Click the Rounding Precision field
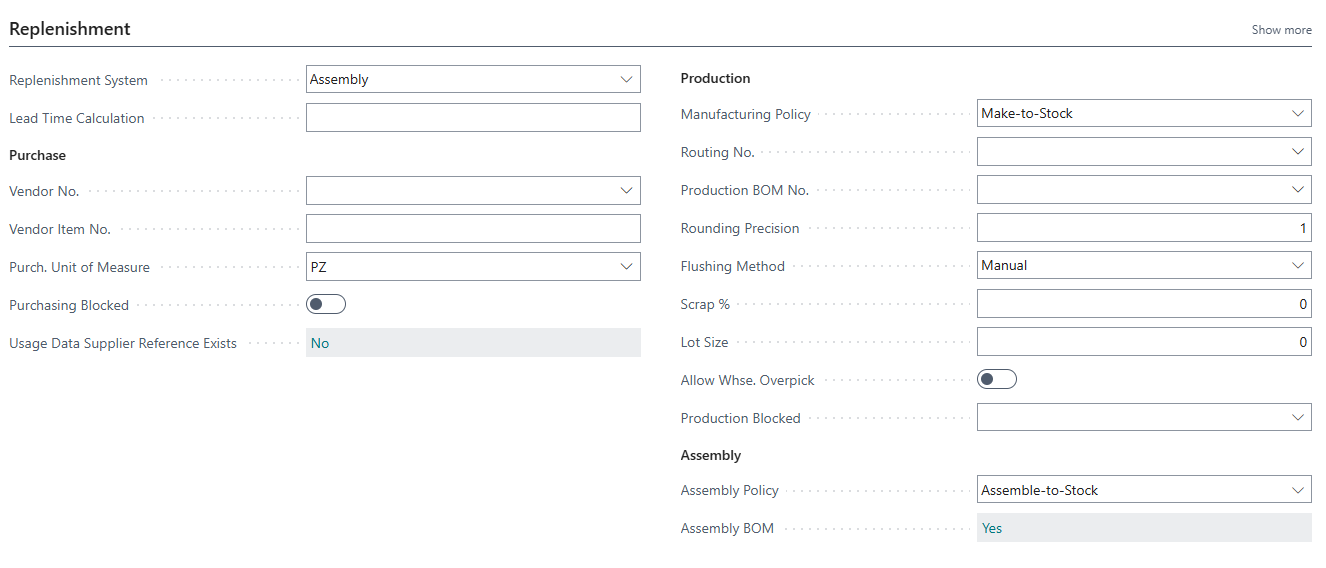Viewport: 1326px width, 568px height. 1143,228
